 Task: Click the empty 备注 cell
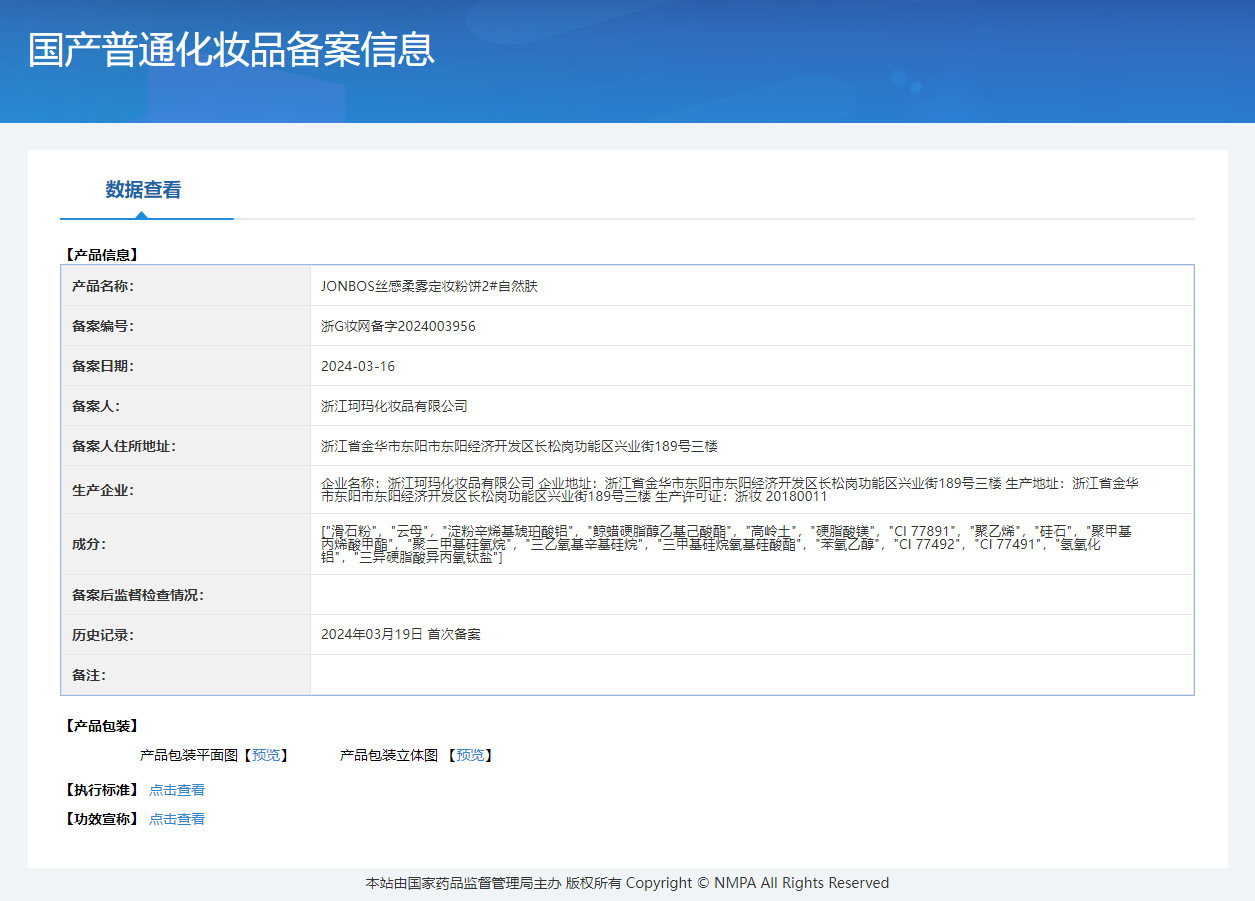pos(752,675)
